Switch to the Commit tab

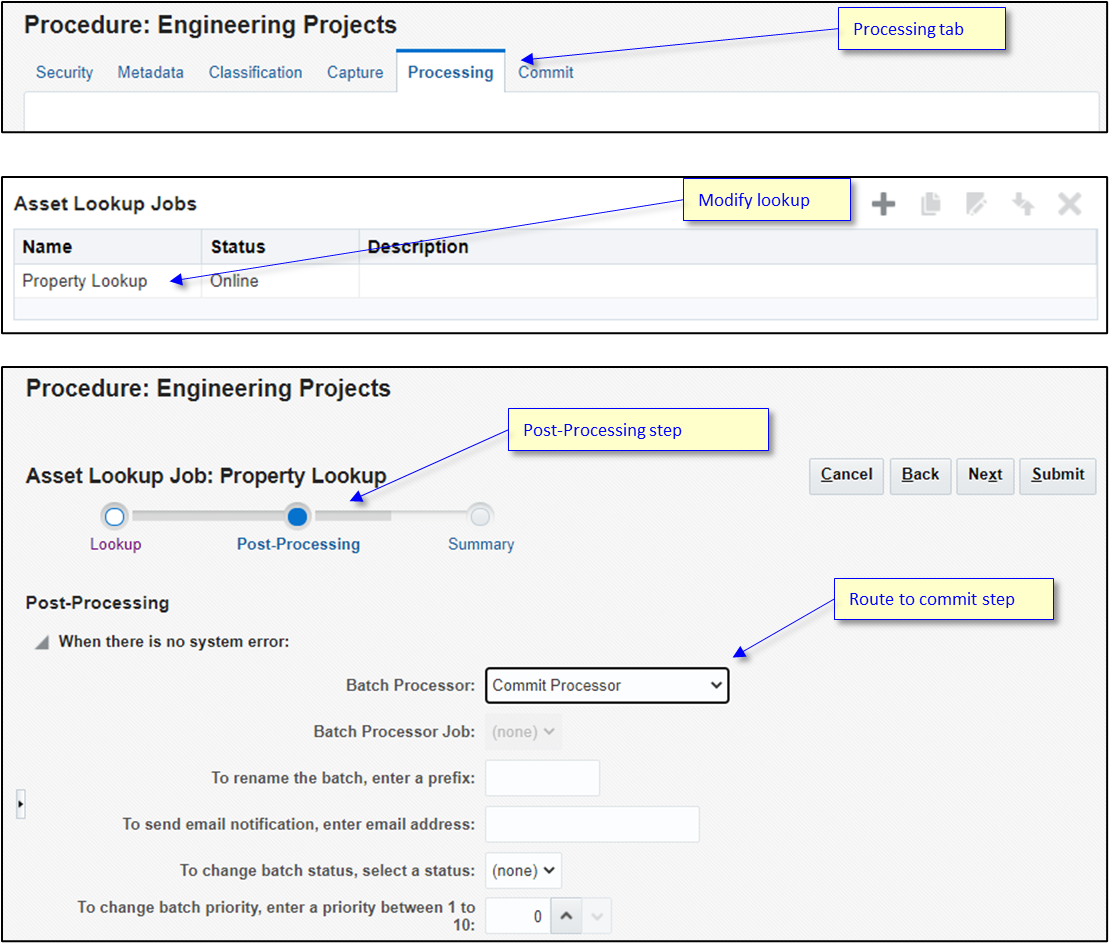click(546, 72)
